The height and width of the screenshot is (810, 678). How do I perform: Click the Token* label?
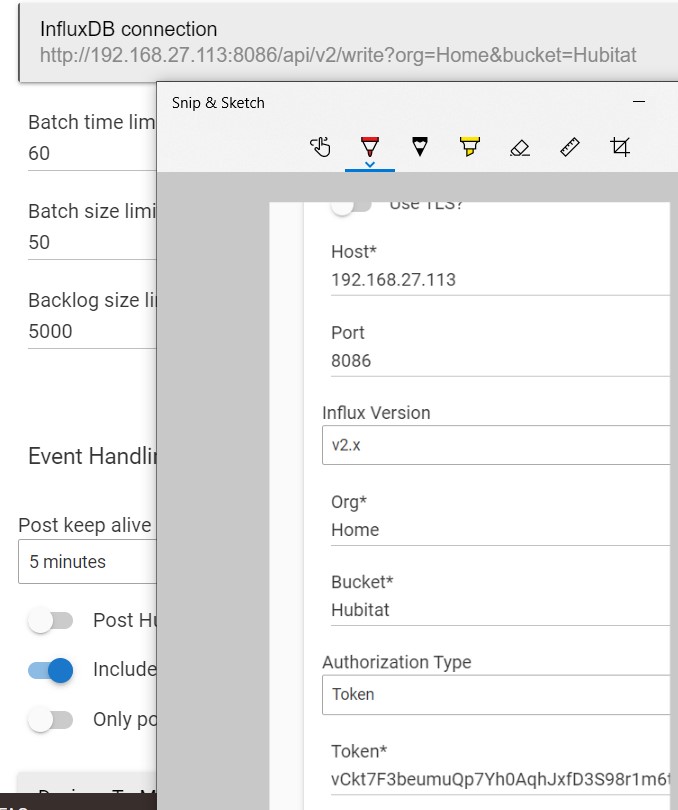[x=359, y=751]
